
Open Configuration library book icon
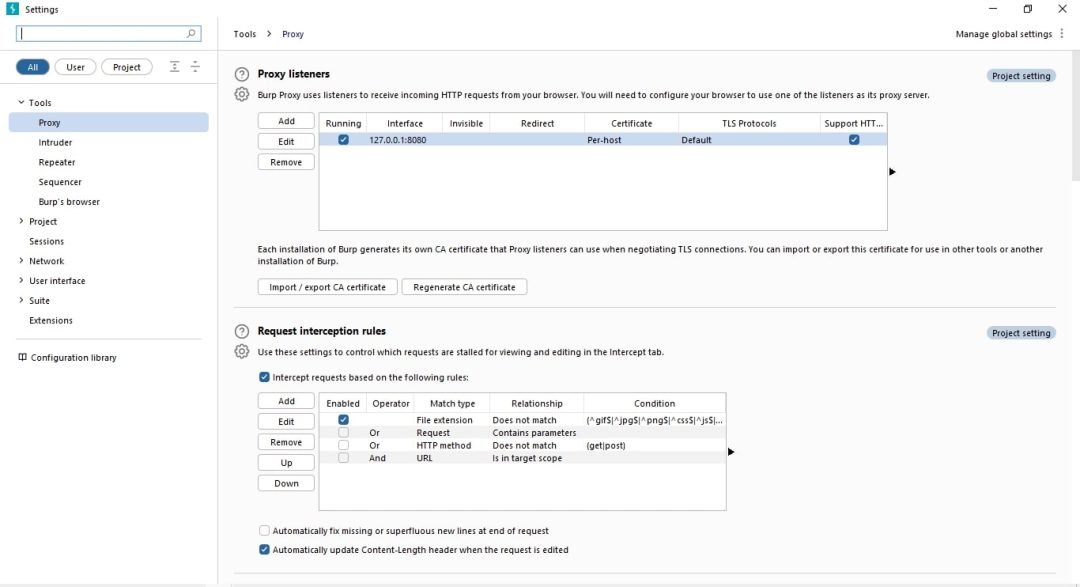pos(22,358)
